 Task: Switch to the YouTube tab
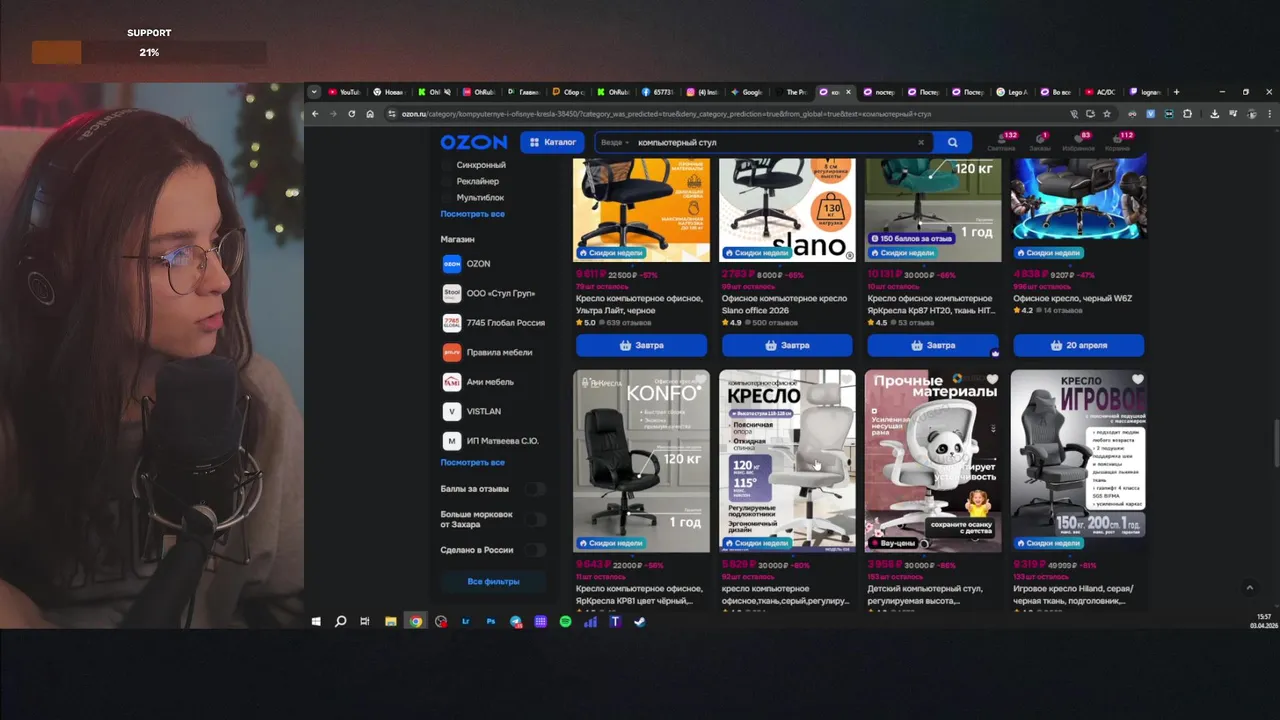point(344,92)
